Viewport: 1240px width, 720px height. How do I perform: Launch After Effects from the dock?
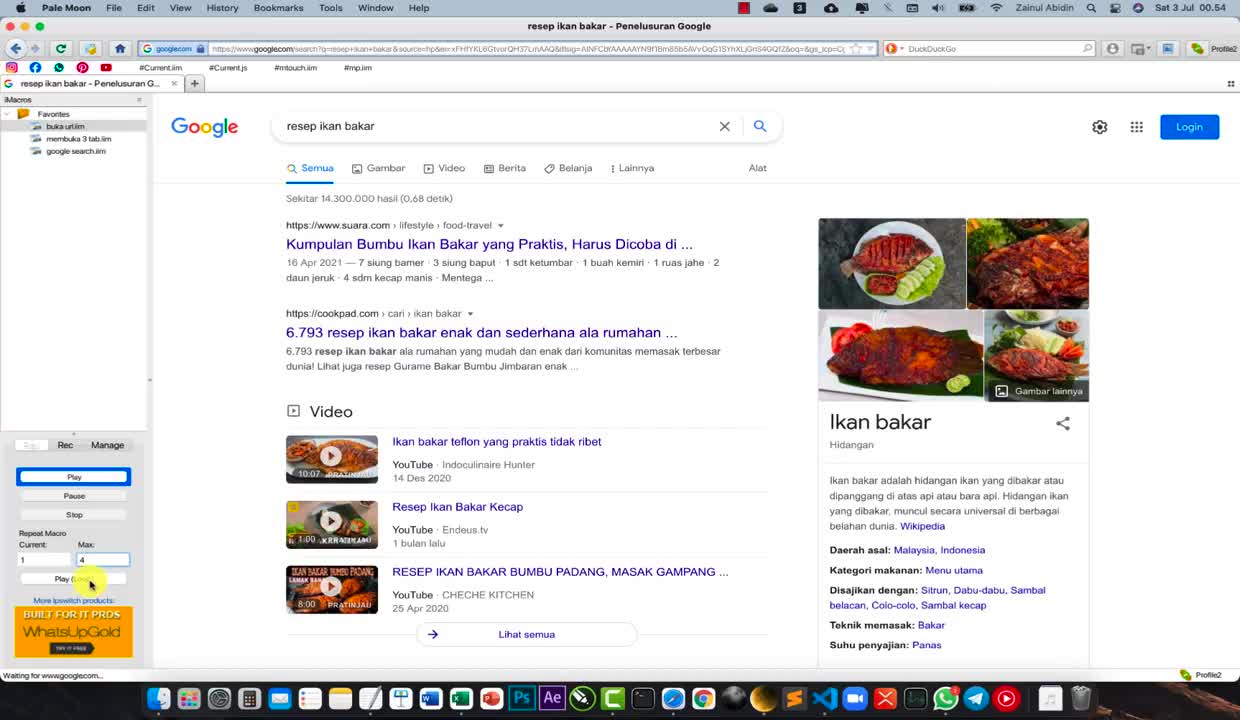(552, 698)
